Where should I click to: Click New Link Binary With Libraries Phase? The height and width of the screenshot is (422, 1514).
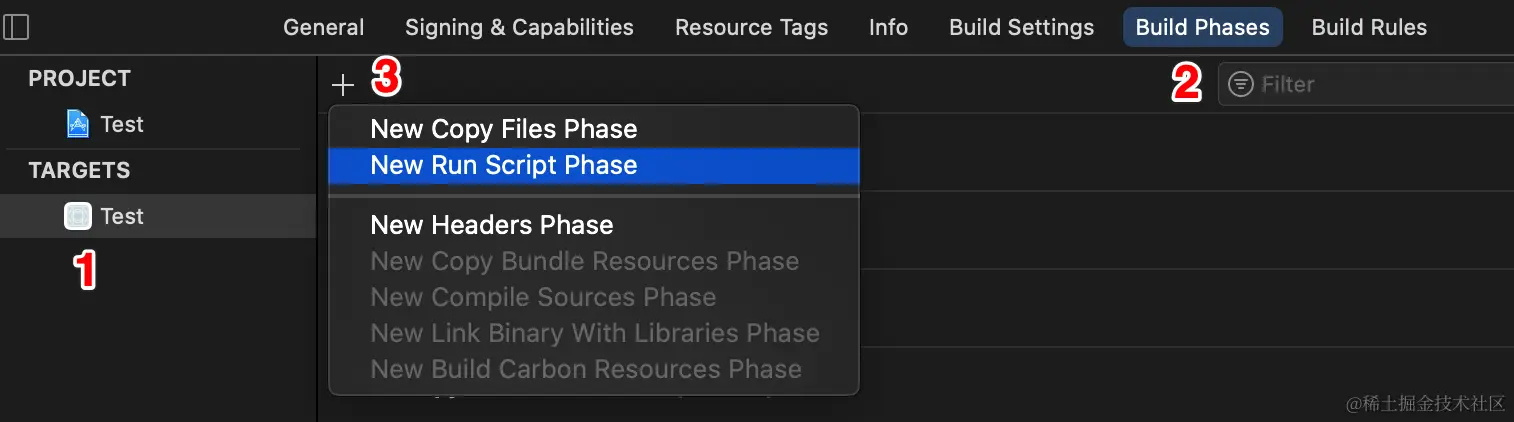point(595,333)
